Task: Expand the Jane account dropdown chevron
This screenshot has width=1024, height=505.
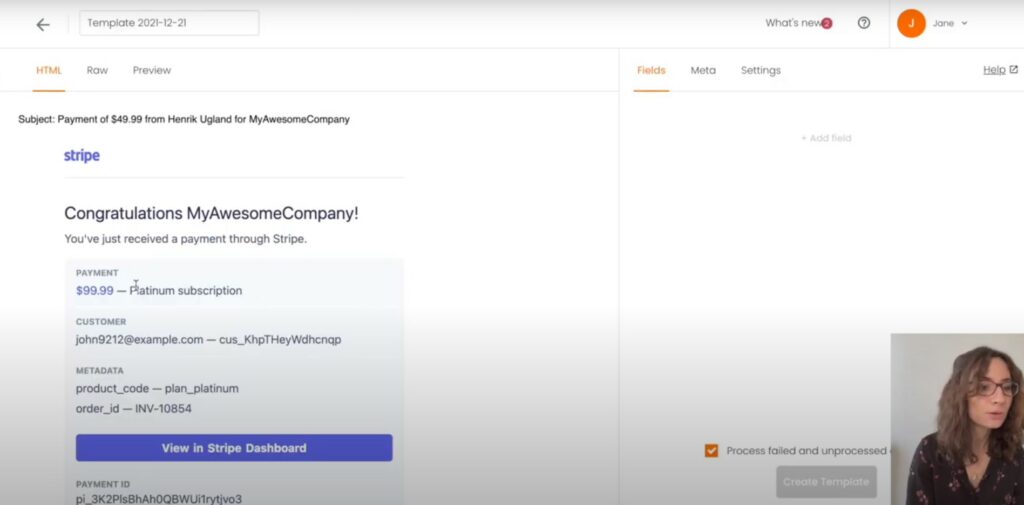Action: pos(964,24)
